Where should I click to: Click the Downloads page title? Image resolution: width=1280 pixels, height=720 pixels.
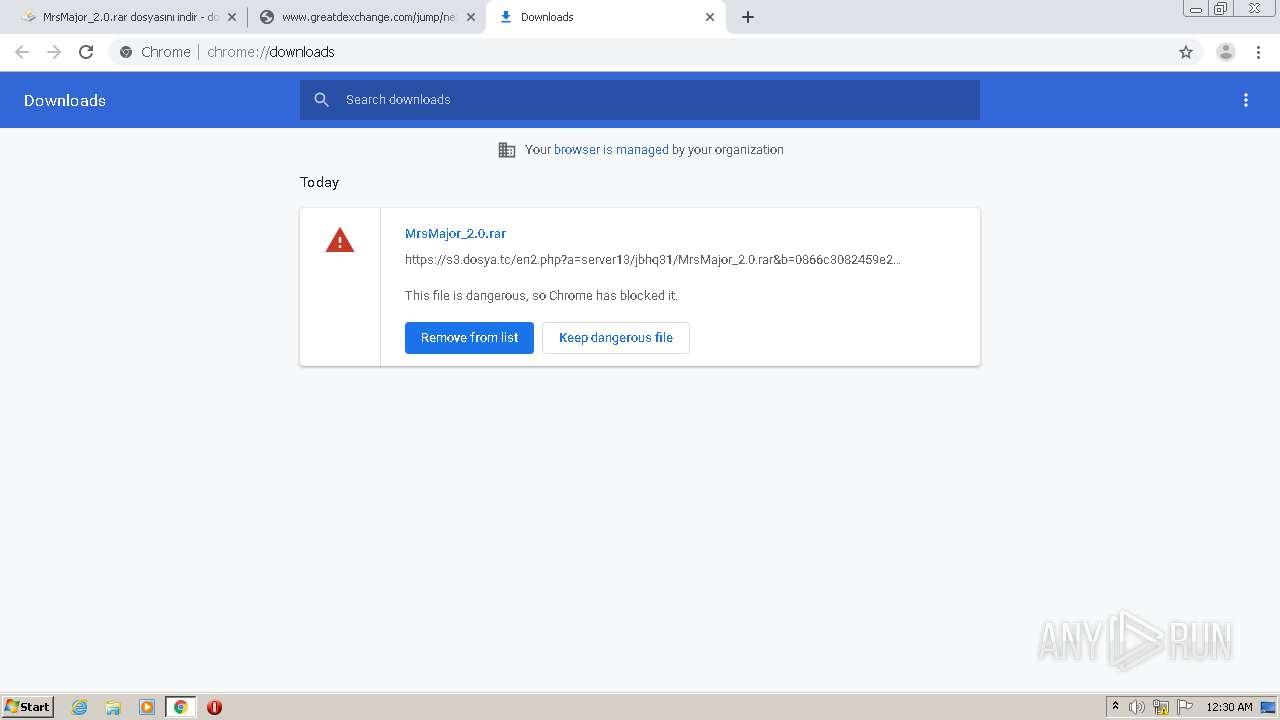tap(65, 100)
